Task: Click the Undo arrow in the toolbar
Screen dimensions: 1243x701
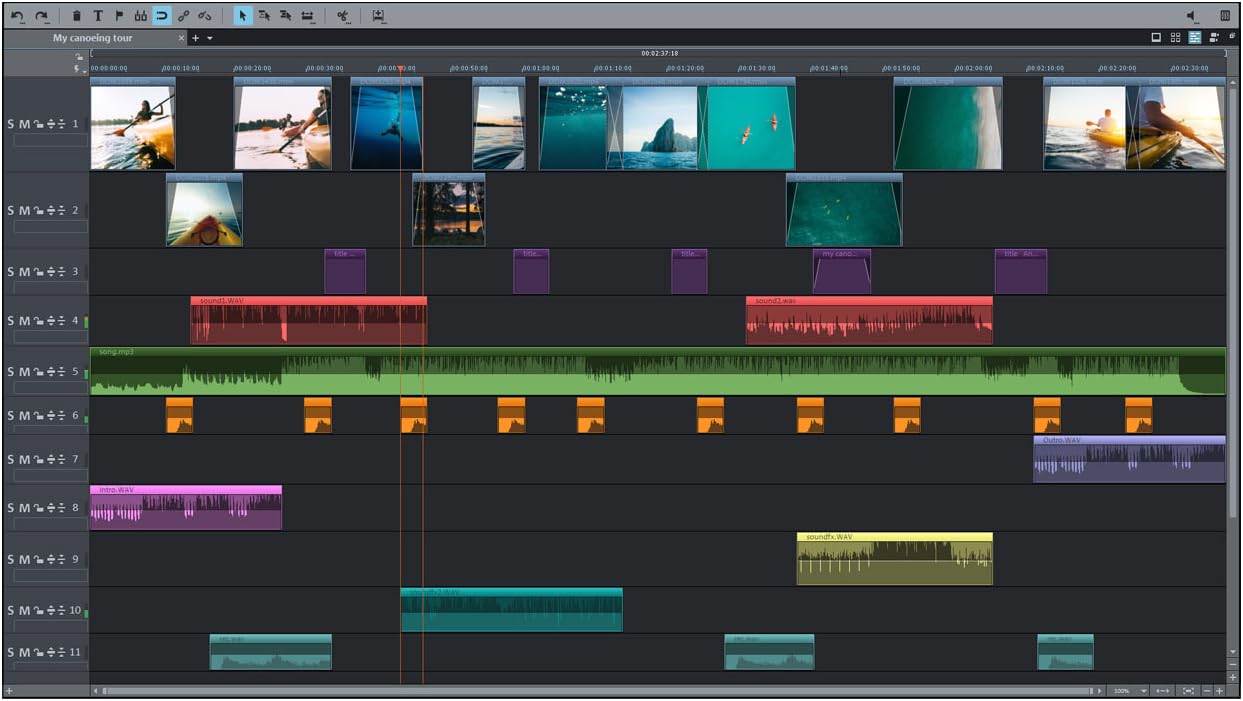Action: click(x=17, y=16)
